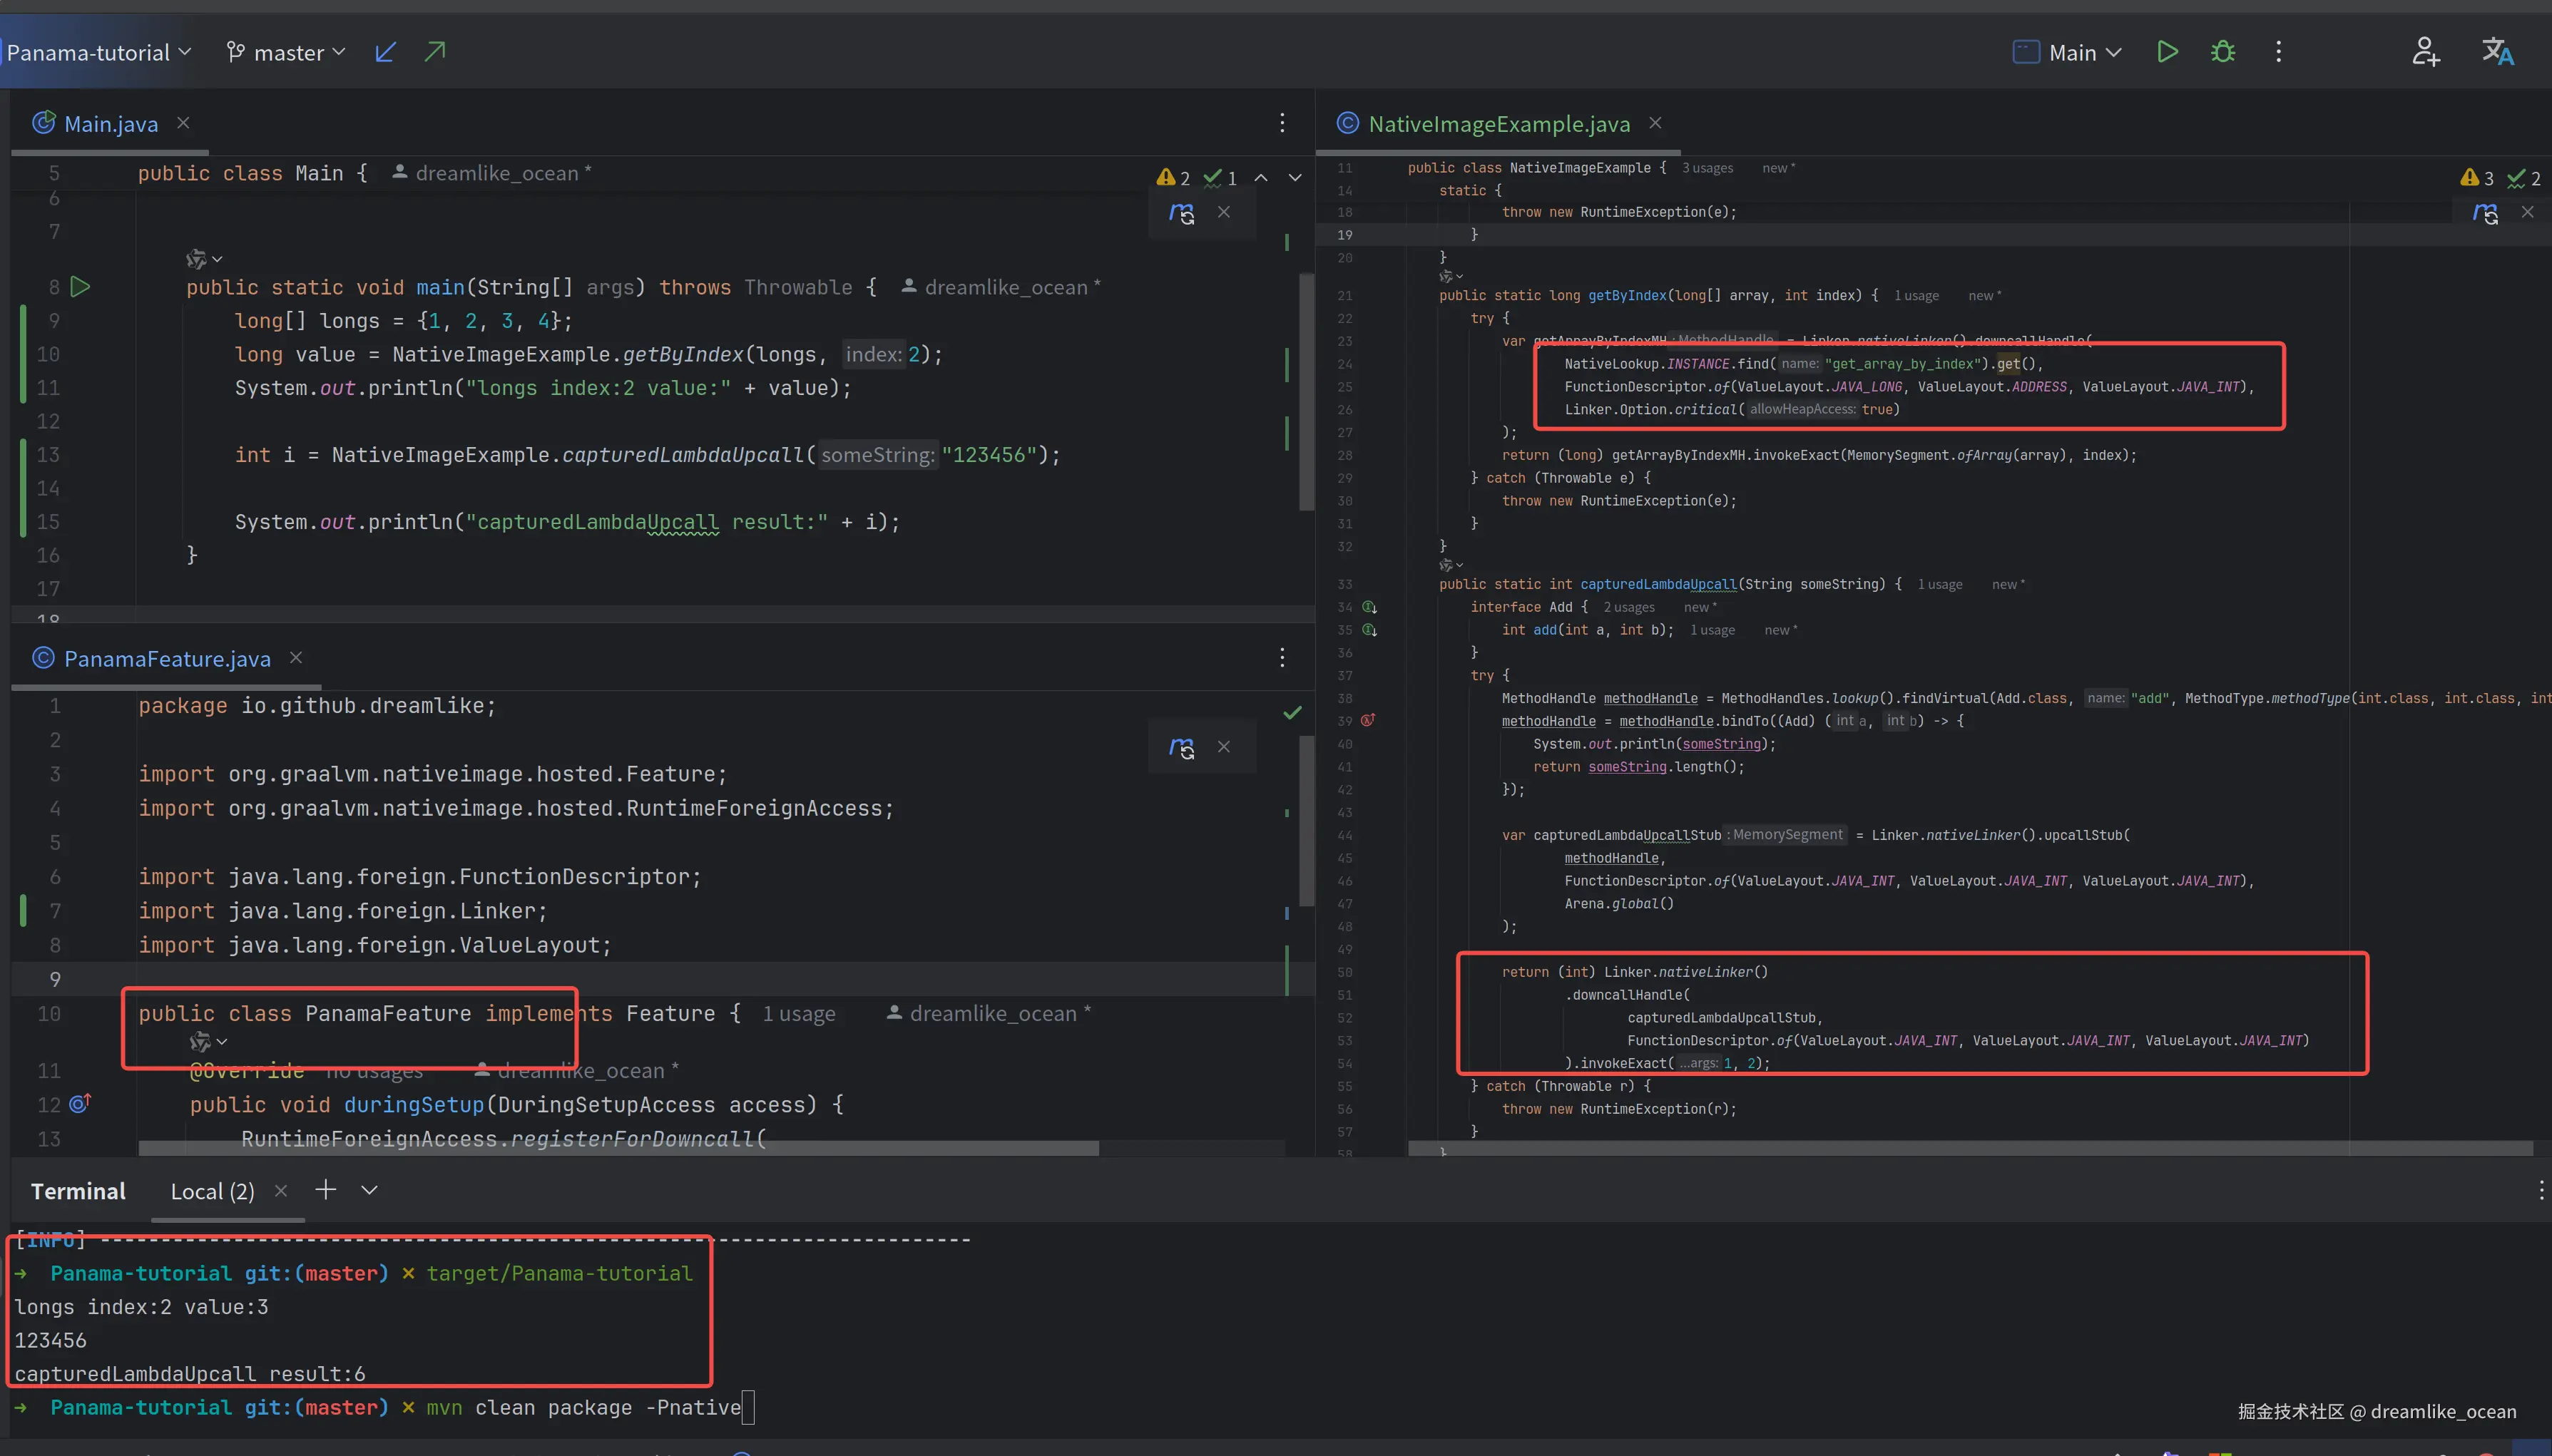Click implementation gutter icon next to interface Add

pos(1370,607)
